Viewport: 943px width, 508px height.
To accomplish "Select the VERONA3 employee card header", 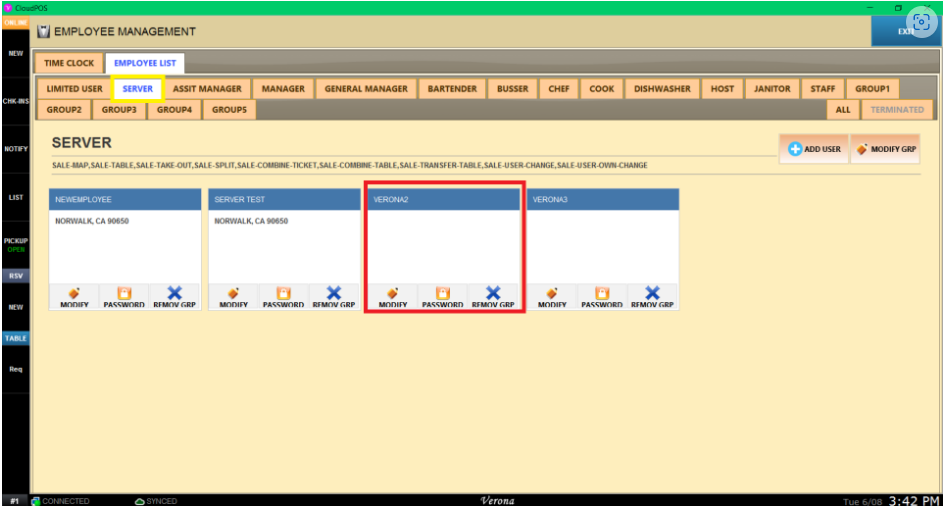I will tap(602, 199).
